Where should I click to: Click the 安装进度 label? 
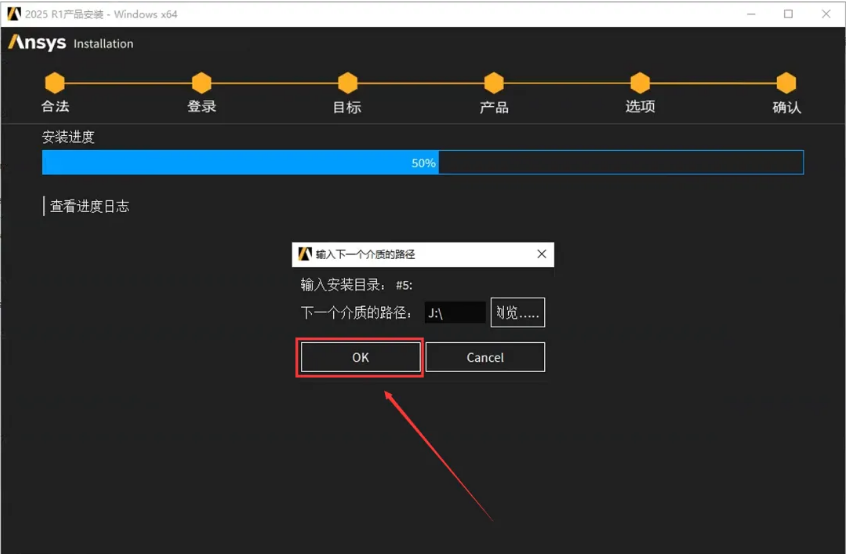(x=68, y=137)
